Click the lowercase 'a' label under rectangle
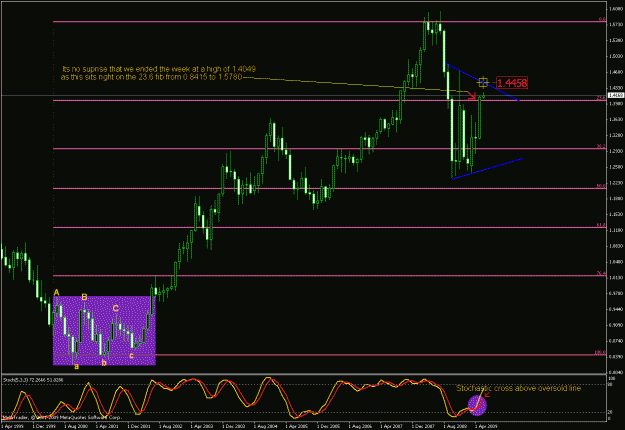 77,366
